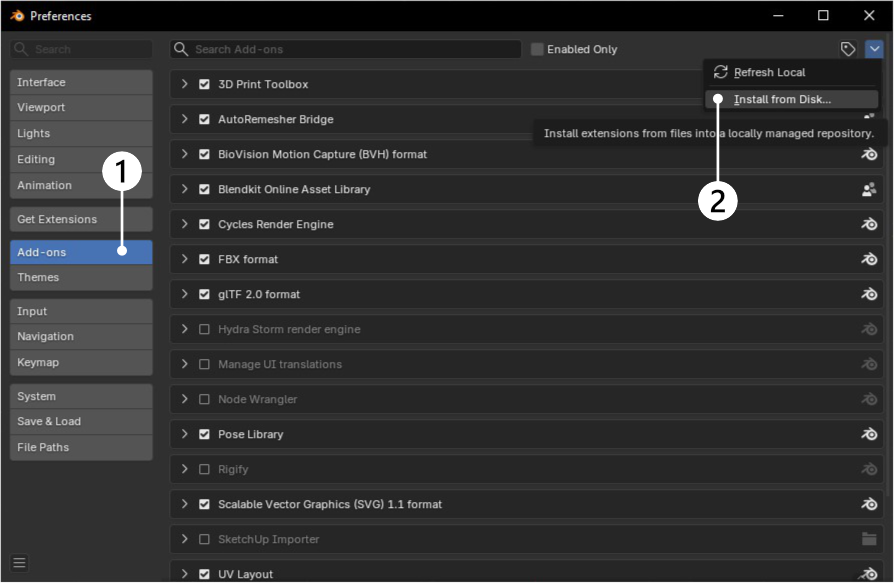The height and width of the screenshot is (583, 894).
Task: Focus the Search Add-ons field
Action: pos(346,49)
